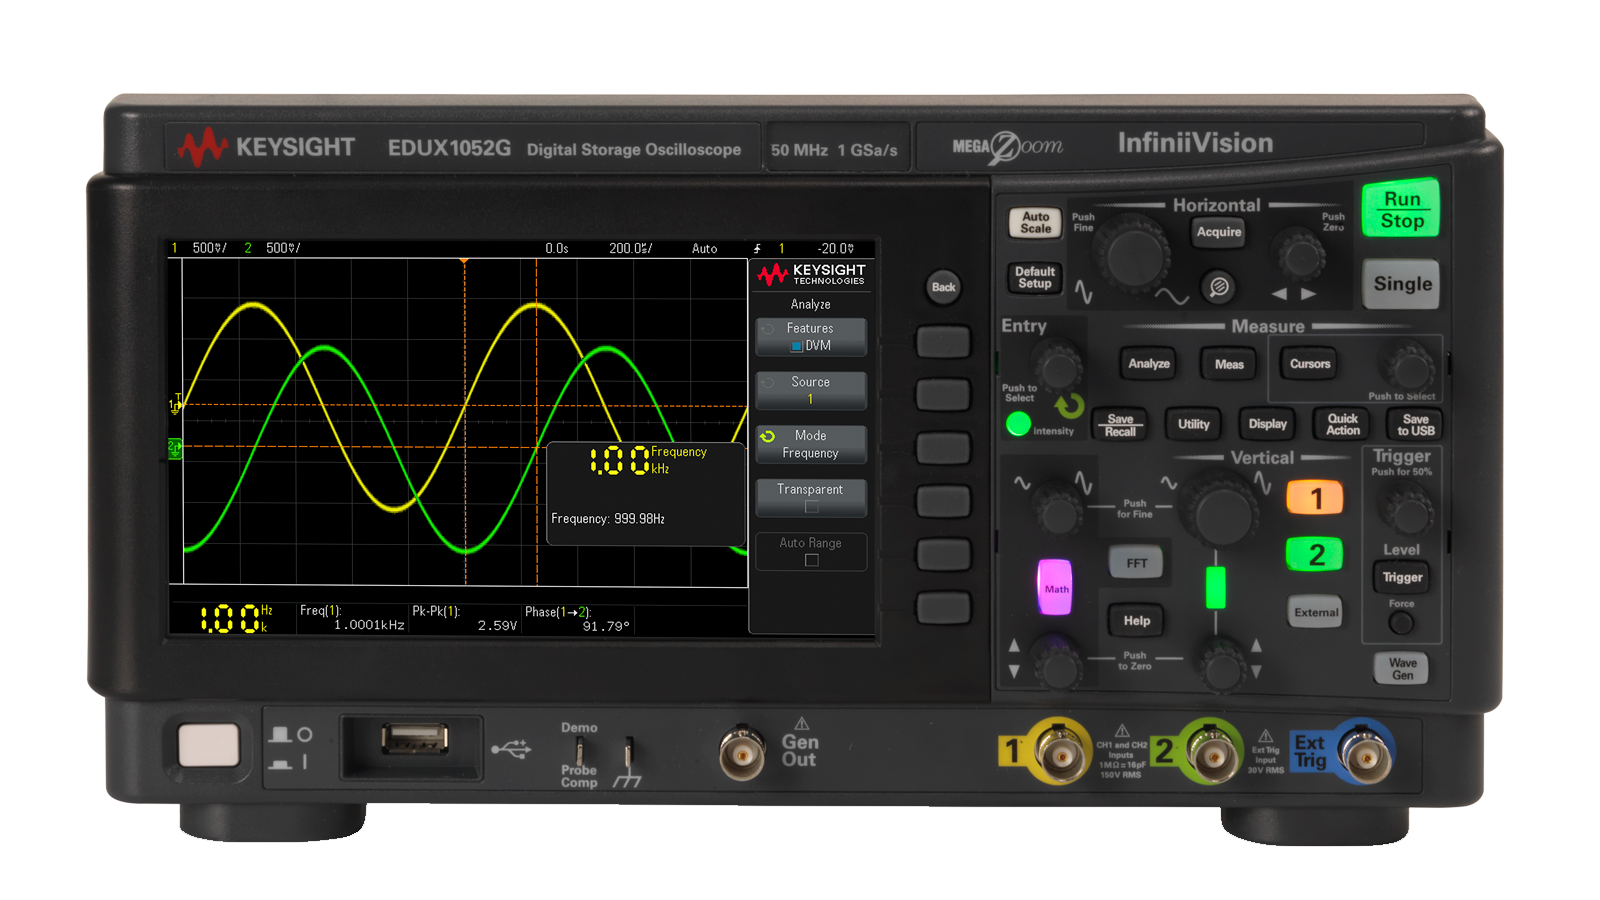This screenshot has height=900, width=1600.
Task: Click the Phase(1→2): 91.79° readout
Action: pyautogui.click(x=578, y=618)
